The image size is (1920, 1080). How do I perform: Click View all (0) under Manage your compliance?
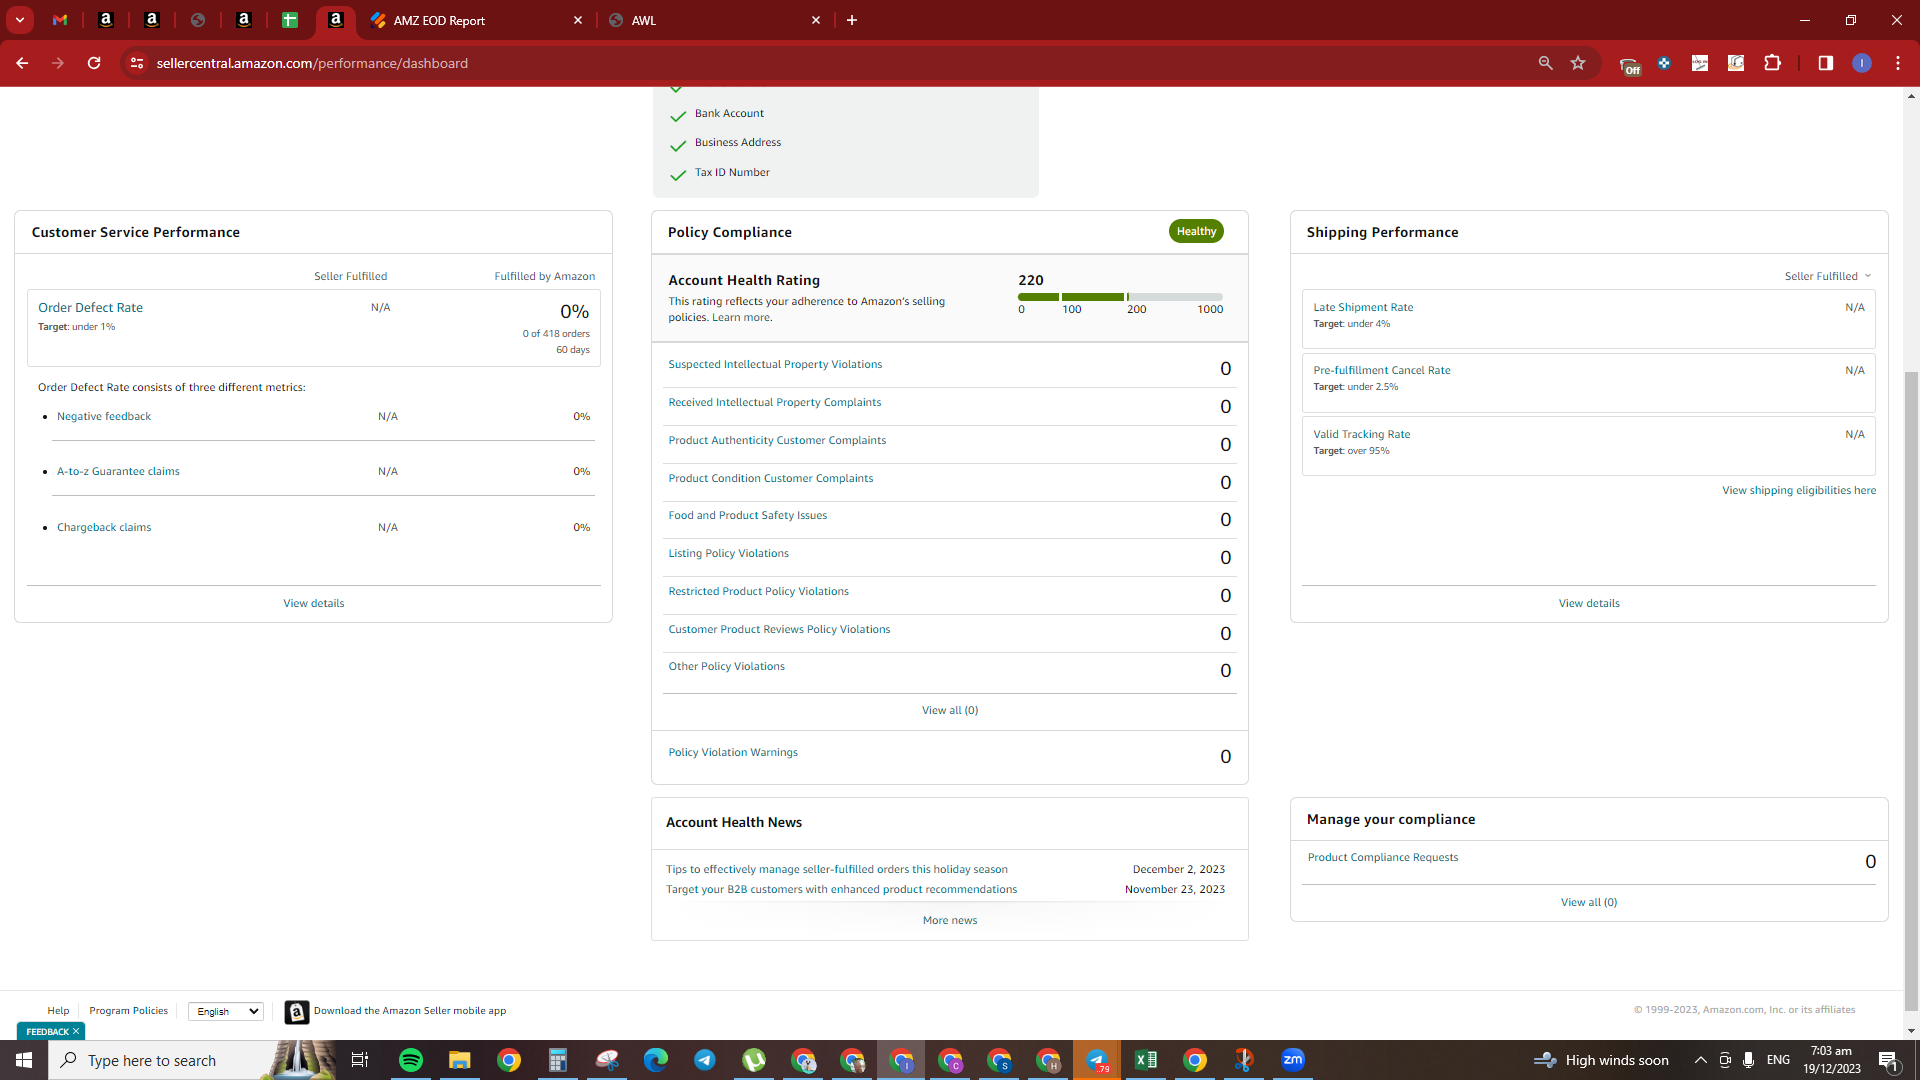click(x=1589, y=902)
